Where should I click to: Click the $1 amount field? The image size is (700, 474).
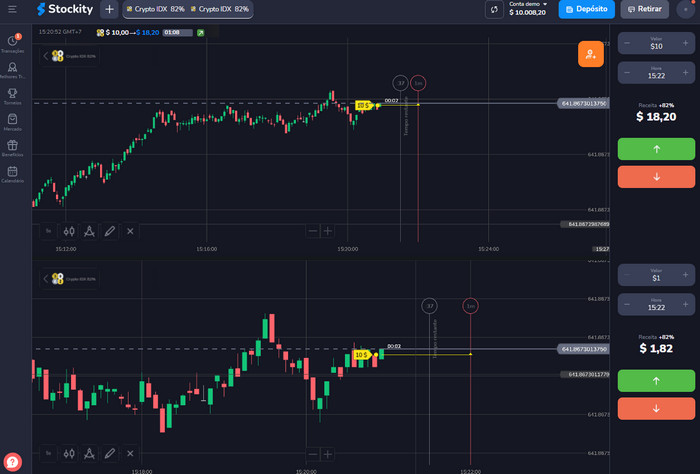tap(656, 275)
